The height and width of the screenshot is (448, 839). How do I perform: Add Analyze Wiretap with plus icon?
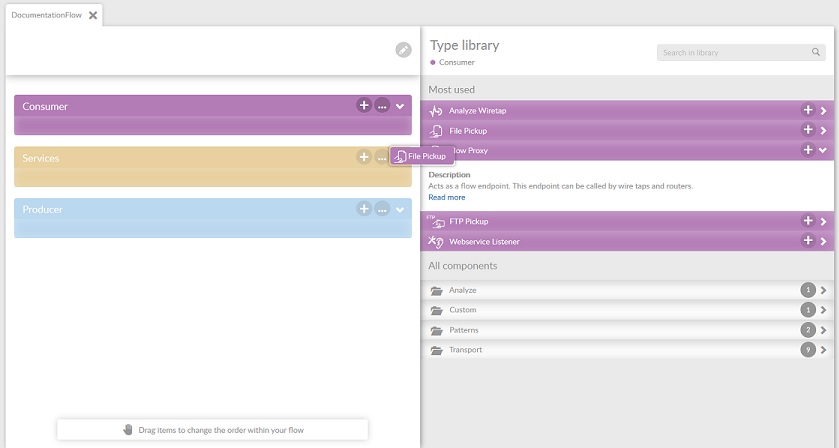[x=807, y=110]
